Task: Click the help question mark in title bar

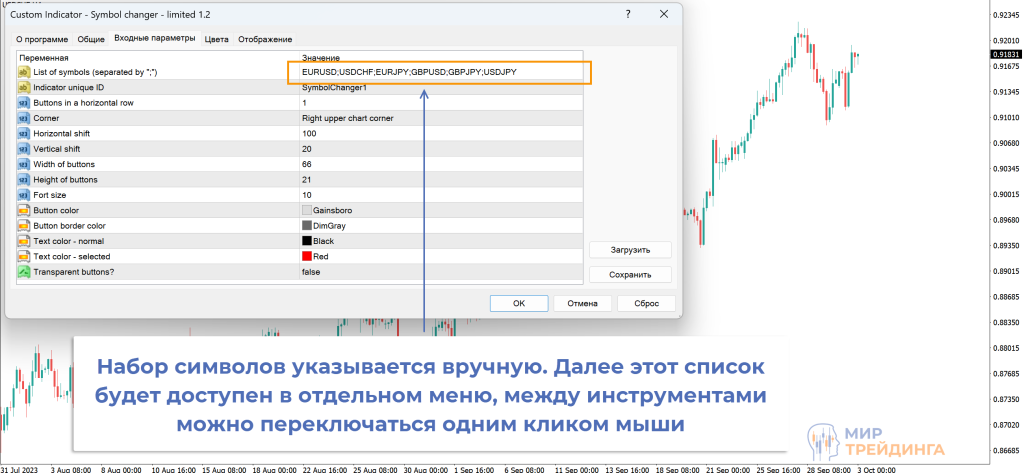Action: click(628, 15)
